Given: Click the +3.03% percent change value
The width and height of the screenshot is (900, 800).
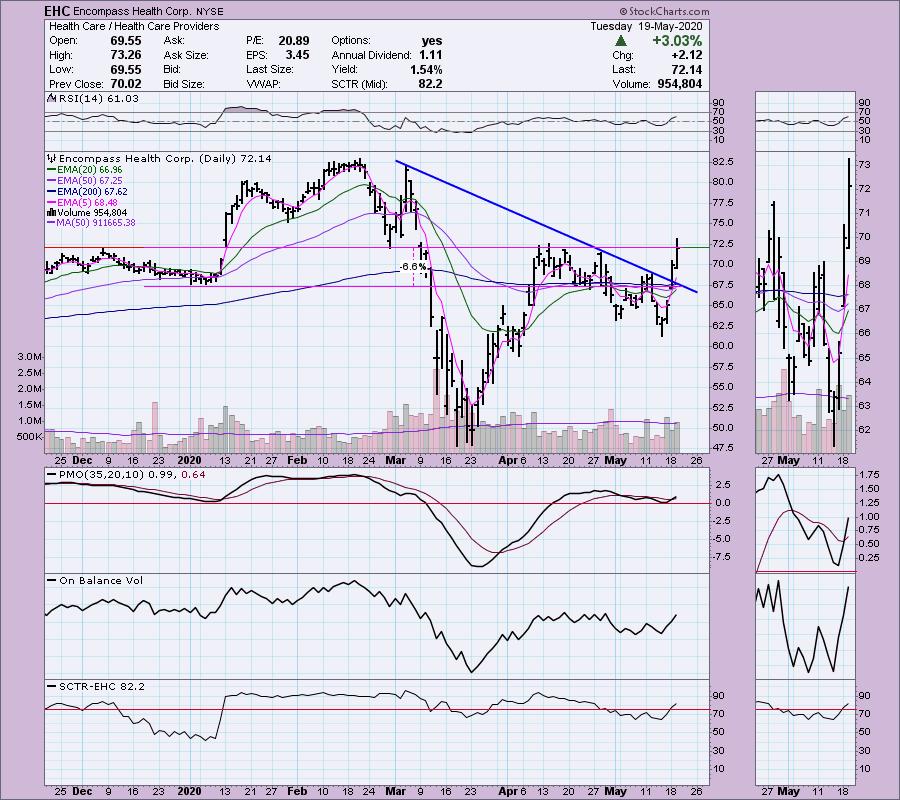Looking at the screenshot, I should point(677,41).
